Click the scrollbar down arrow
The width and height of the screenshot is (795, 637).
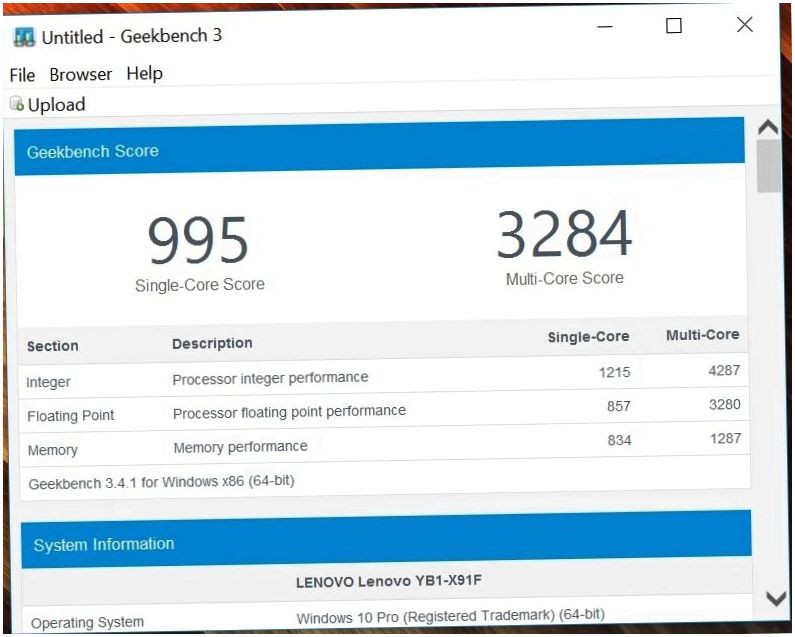coord(776,599)
